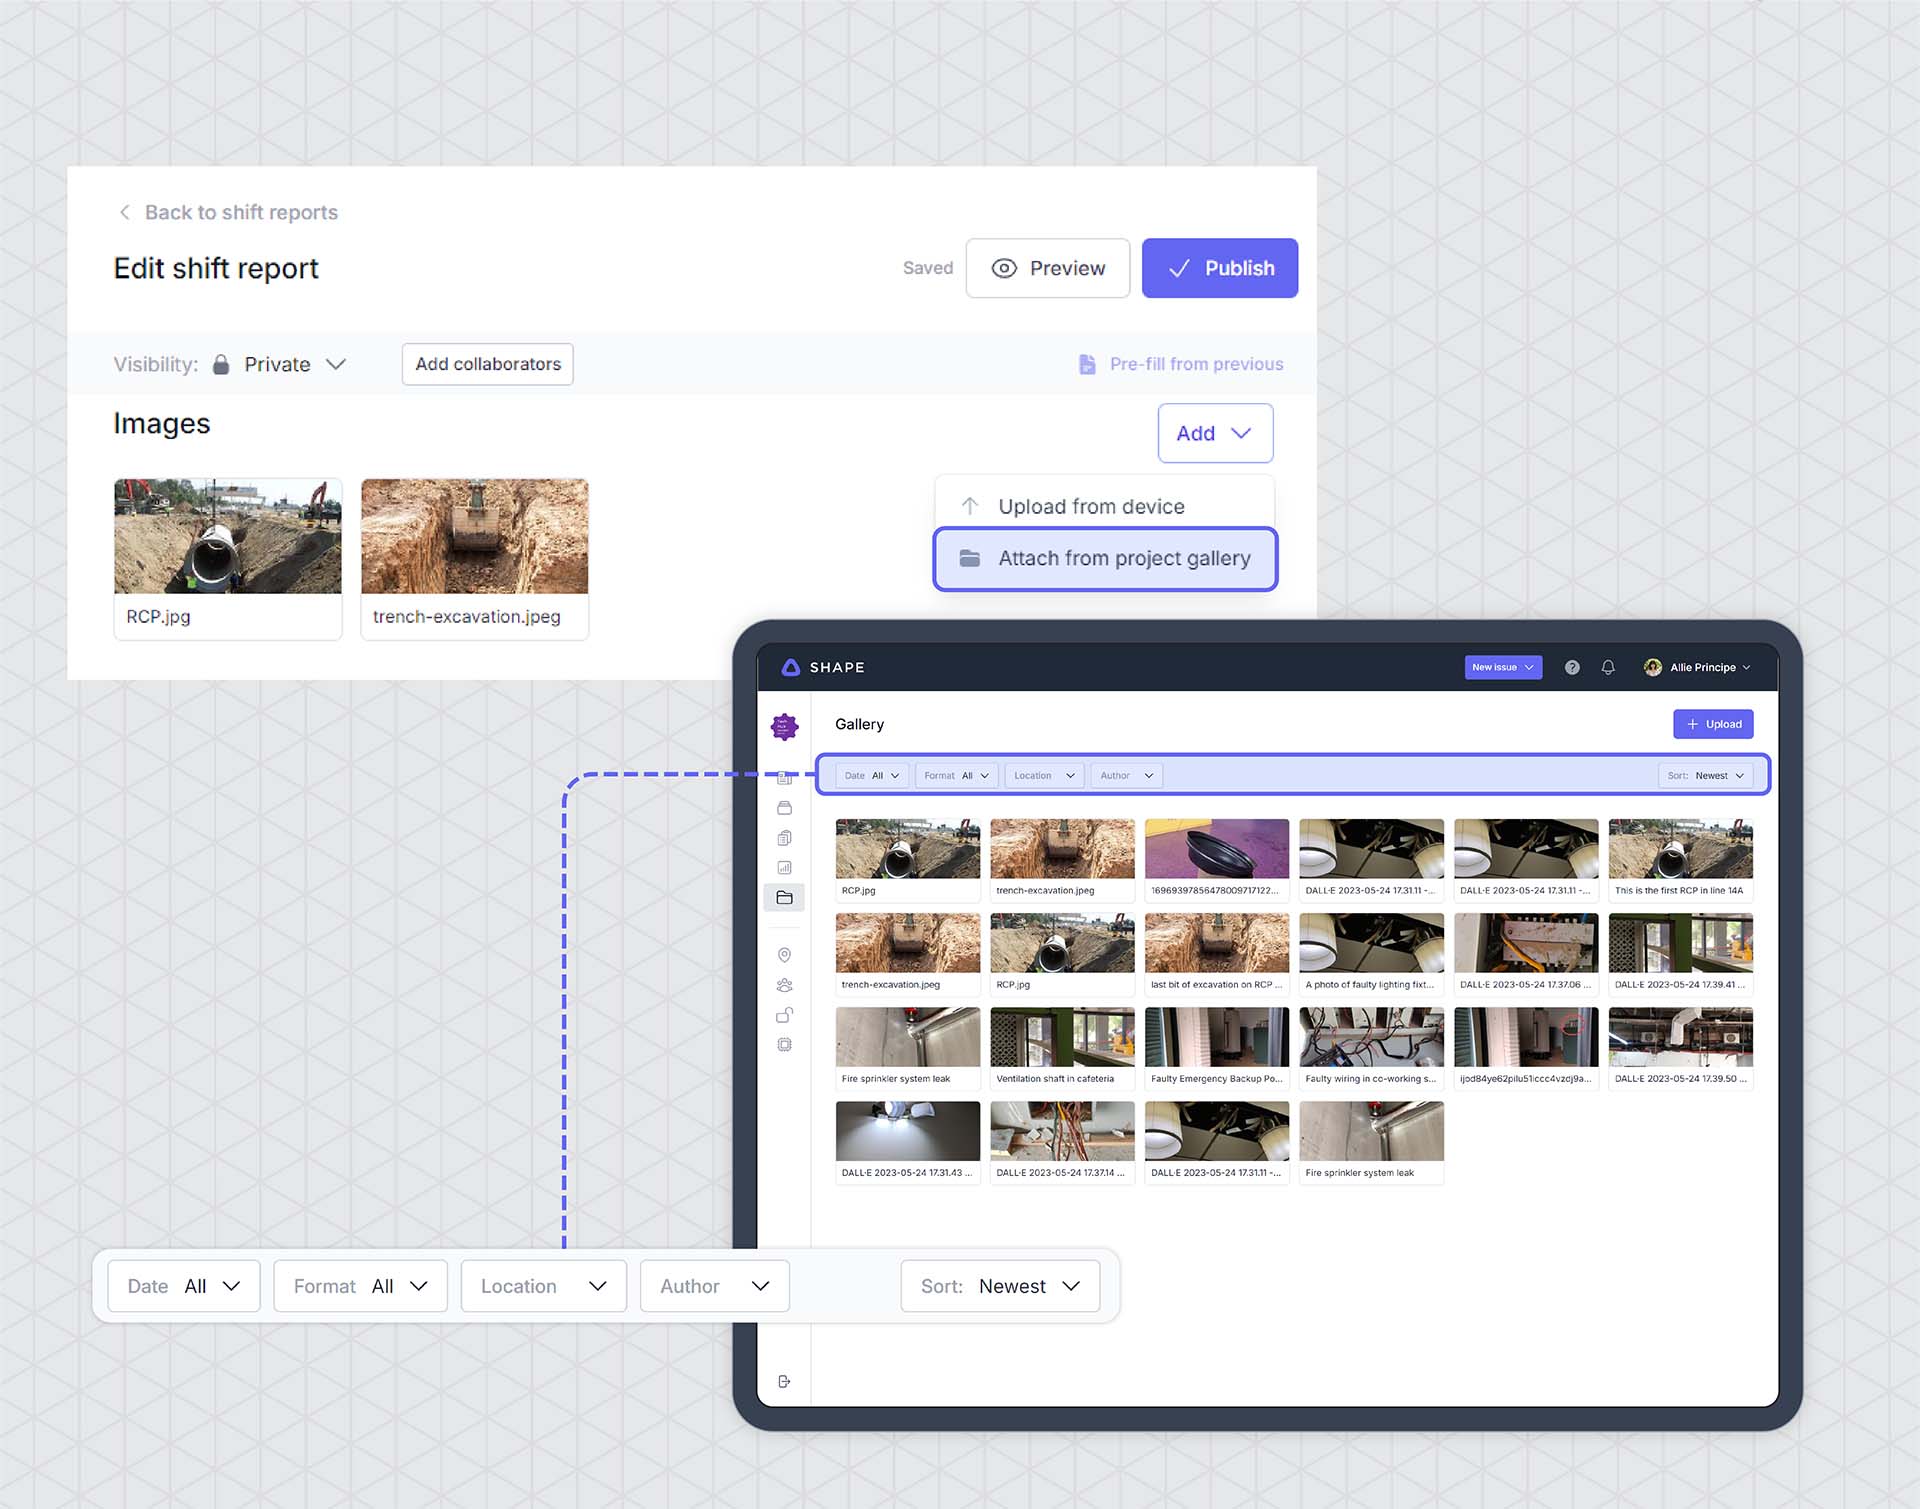The height and width of the screenshot is (1509, 1920).
Task: Open the shift reports icon in sidebar
Action: click(785, 779)
